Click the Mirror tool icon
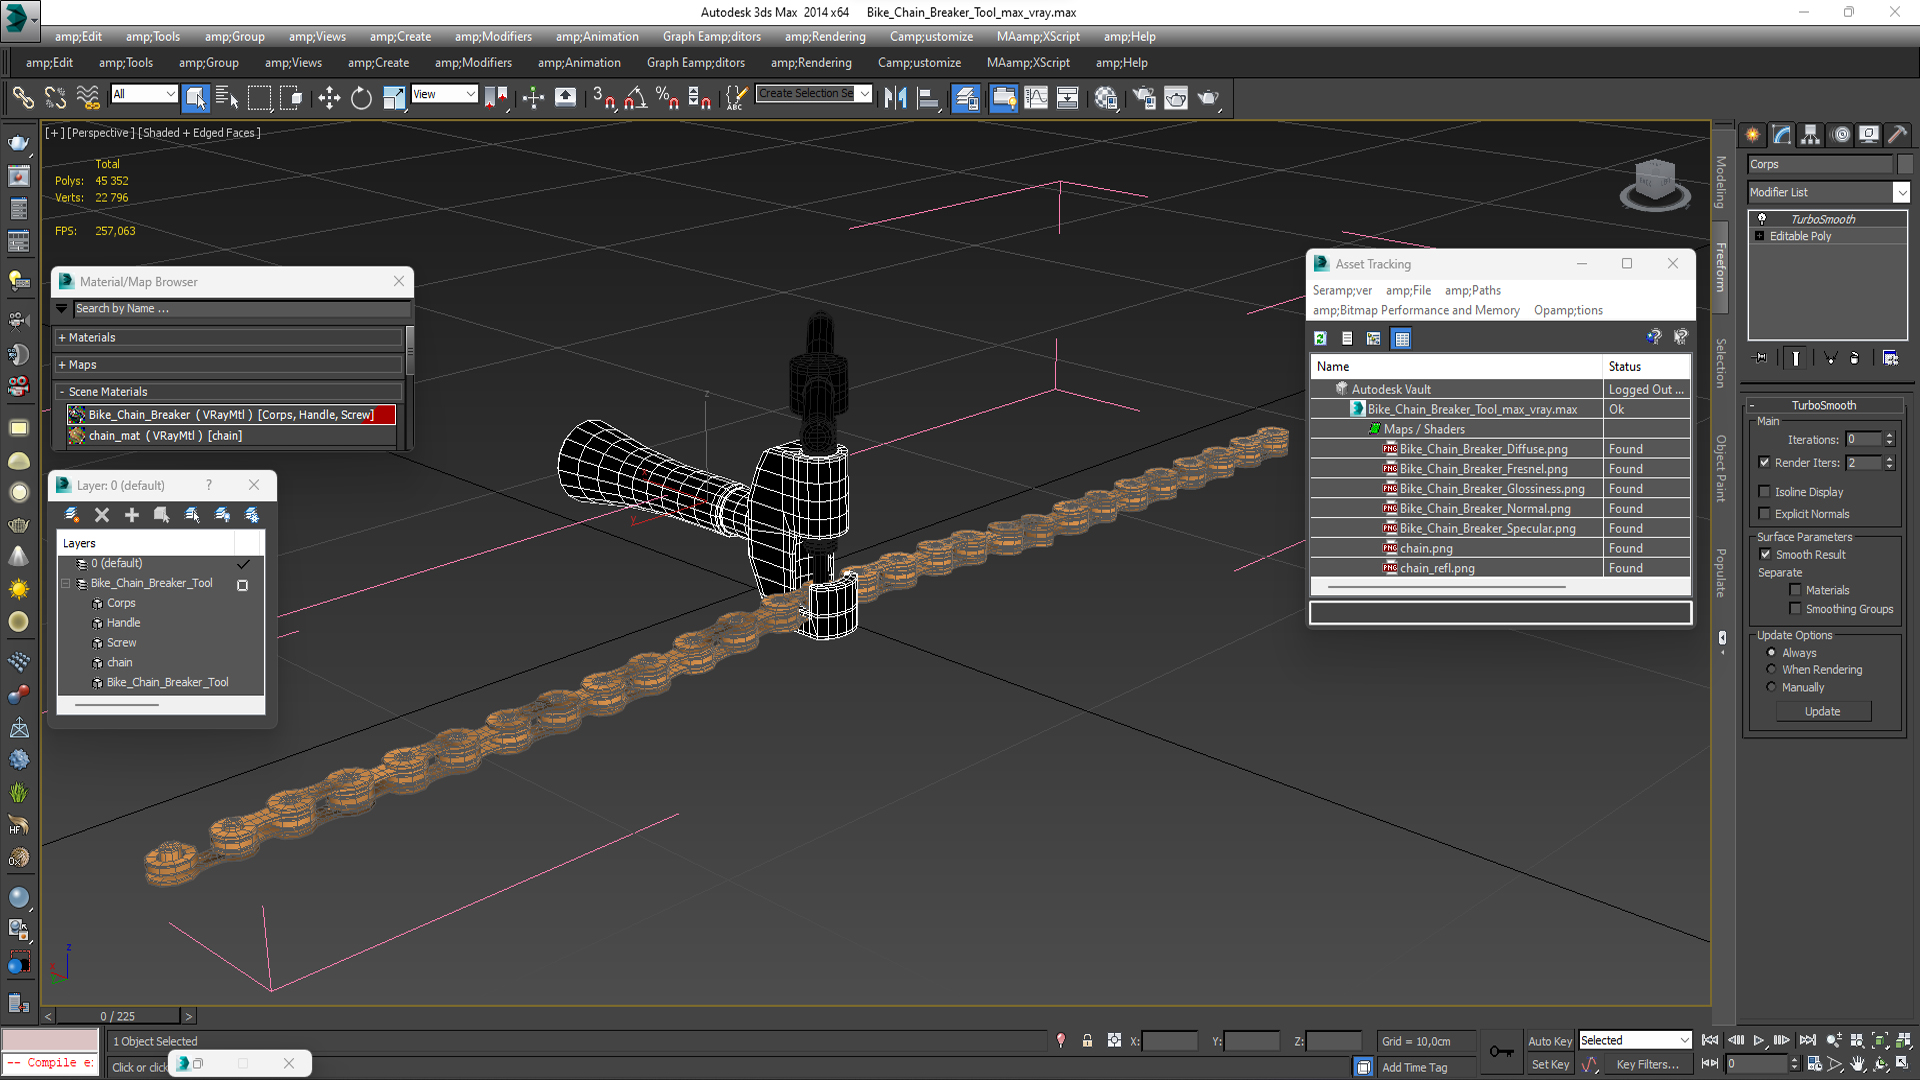This screenshot has height=1080, width=1920. (x=895, y=97)
